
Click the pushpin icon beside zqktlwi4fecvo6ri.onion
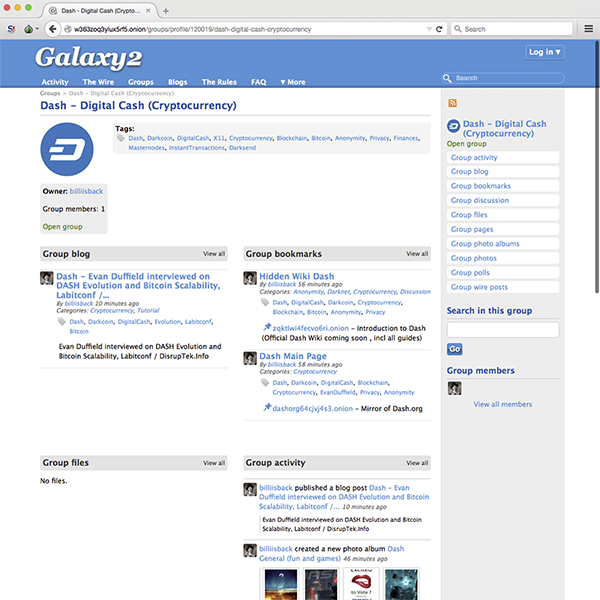tap(267, 327)
